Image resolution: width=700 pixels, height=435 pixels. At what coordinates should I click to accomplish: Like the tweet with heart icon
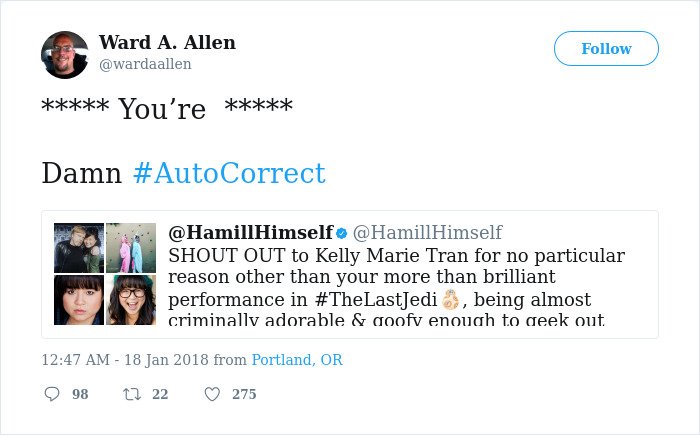click(212, 394)
